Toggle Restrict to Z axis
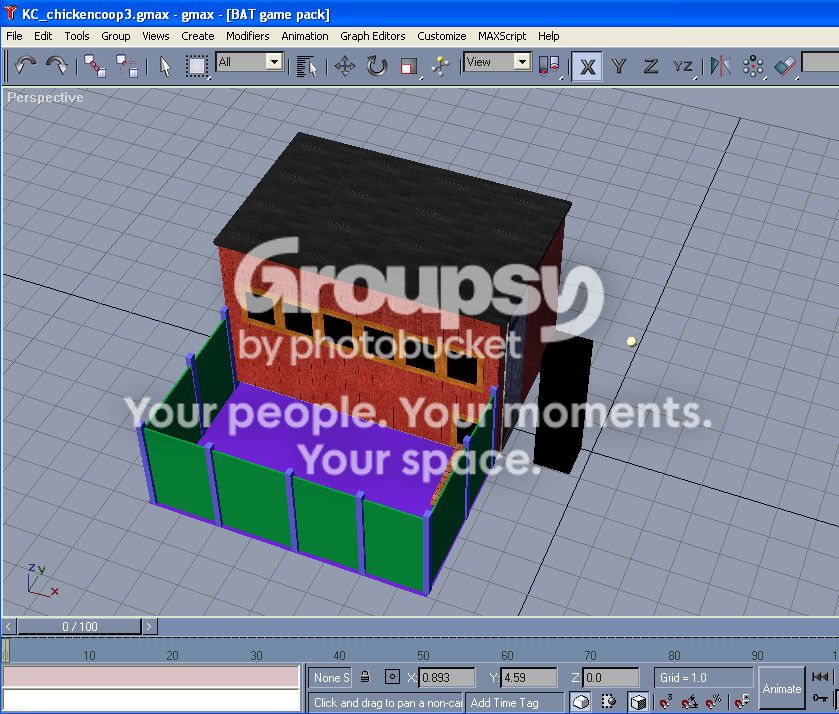Screen dimensions: 839x714 (x=651, y=66)
